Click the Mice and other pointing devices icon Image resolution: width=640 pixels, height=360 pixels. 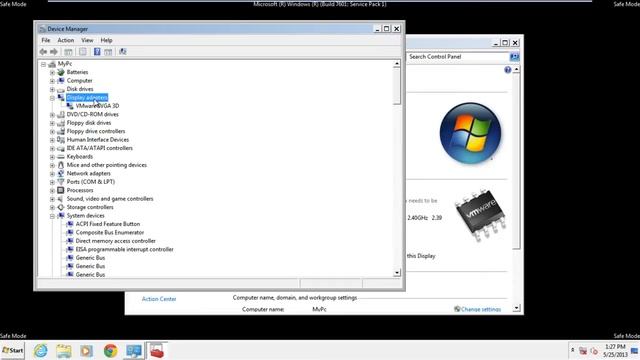(x=61, y=165)
